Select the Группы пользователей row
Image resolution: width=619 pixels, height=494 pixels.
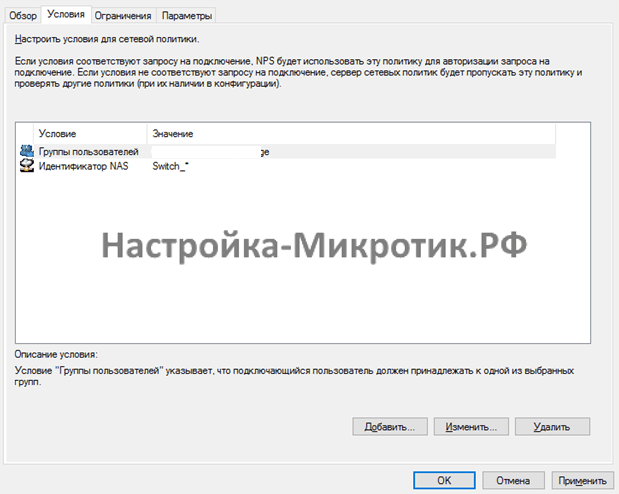pyautogui.click(x=287, y=152)
